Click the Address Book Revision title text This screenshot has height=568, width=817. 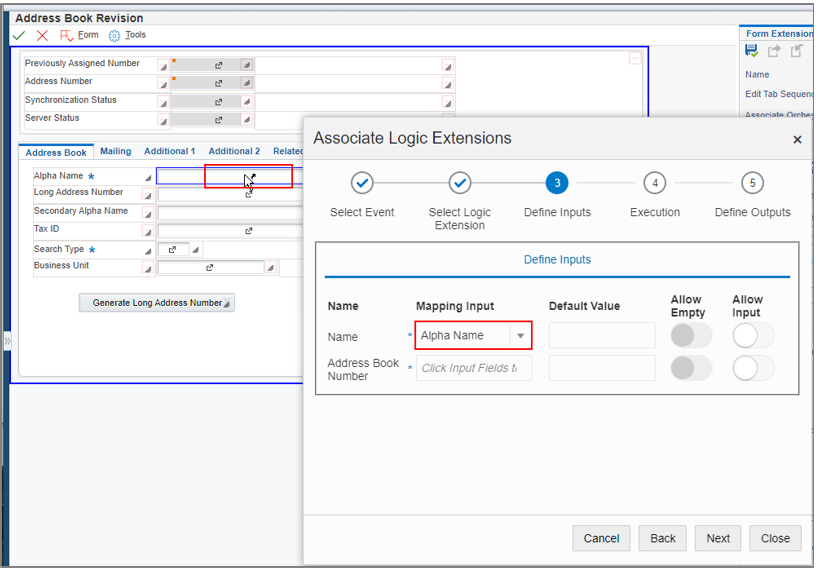(79, 18)
